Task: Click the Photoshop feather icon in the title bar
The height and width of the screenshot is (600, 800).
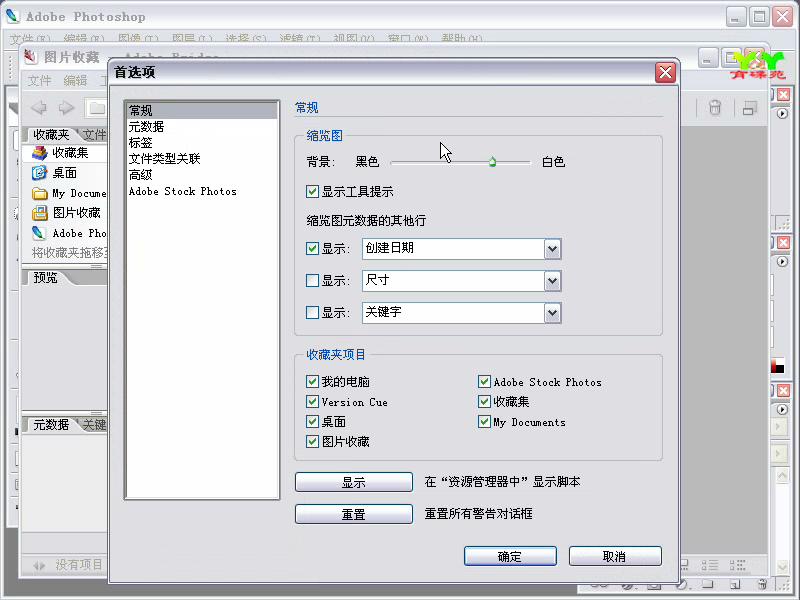Action: tap(12, 16)
